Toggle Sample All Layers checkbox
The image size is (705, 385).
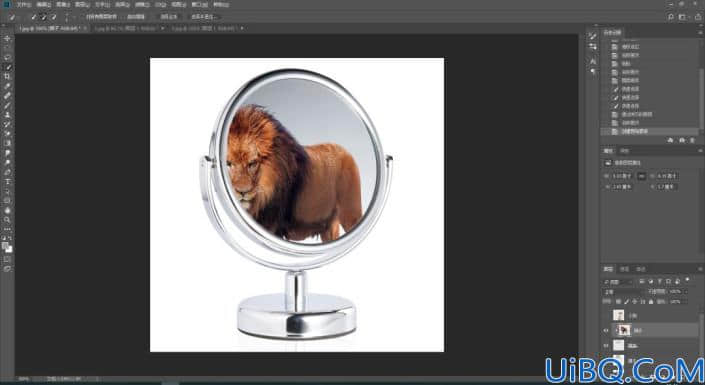coord(83,17)
